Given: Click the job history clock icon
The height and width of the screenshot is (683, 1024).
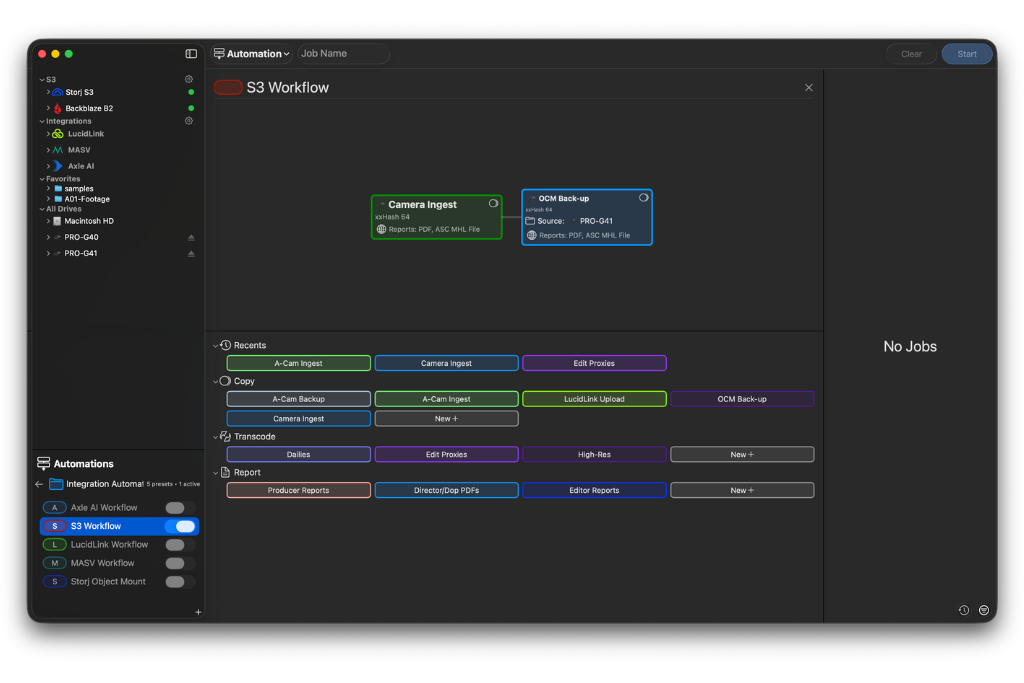Looking at the screenshot, I should [x=963, y=610].
